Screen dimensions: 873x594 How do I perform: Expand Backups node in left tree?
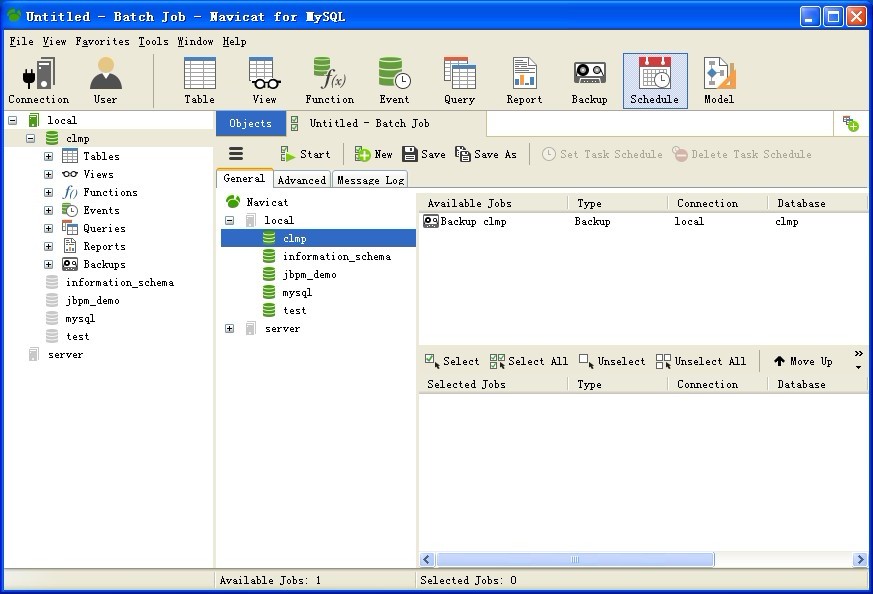tap(48, 264)
